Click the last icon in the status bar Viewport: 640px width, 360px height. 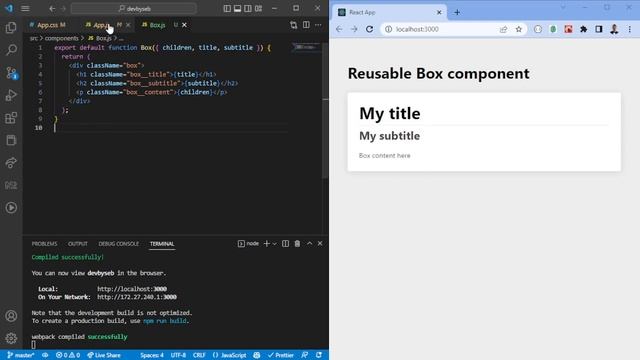[x=319, y=355]
